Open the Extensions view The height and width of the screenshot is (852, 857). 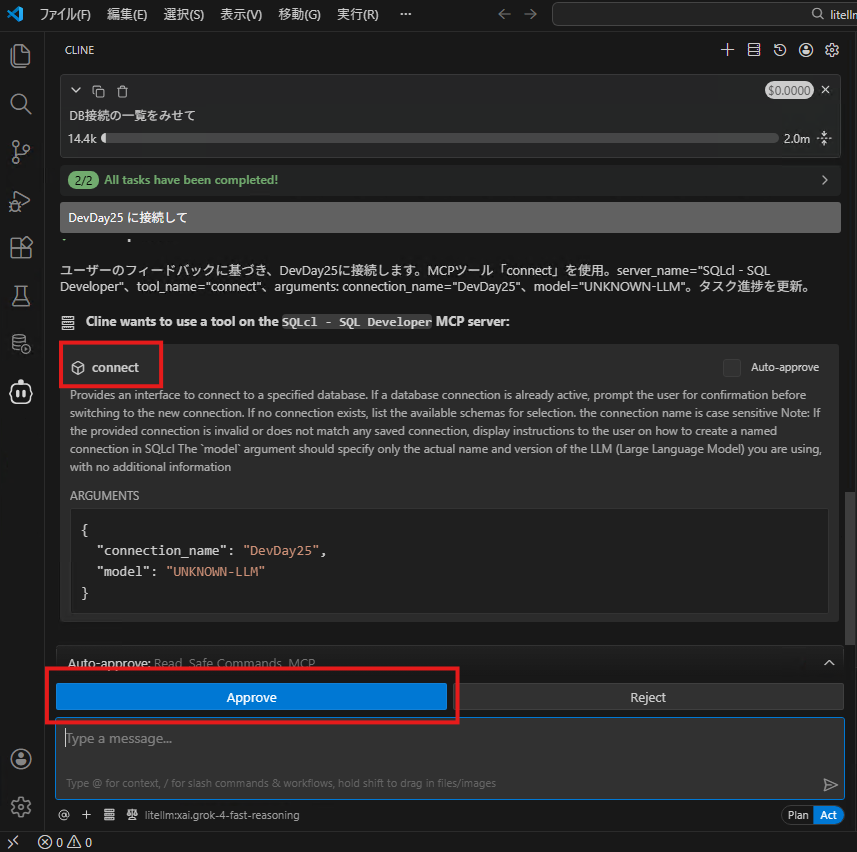pyautogui.click(x=21, y=248)
